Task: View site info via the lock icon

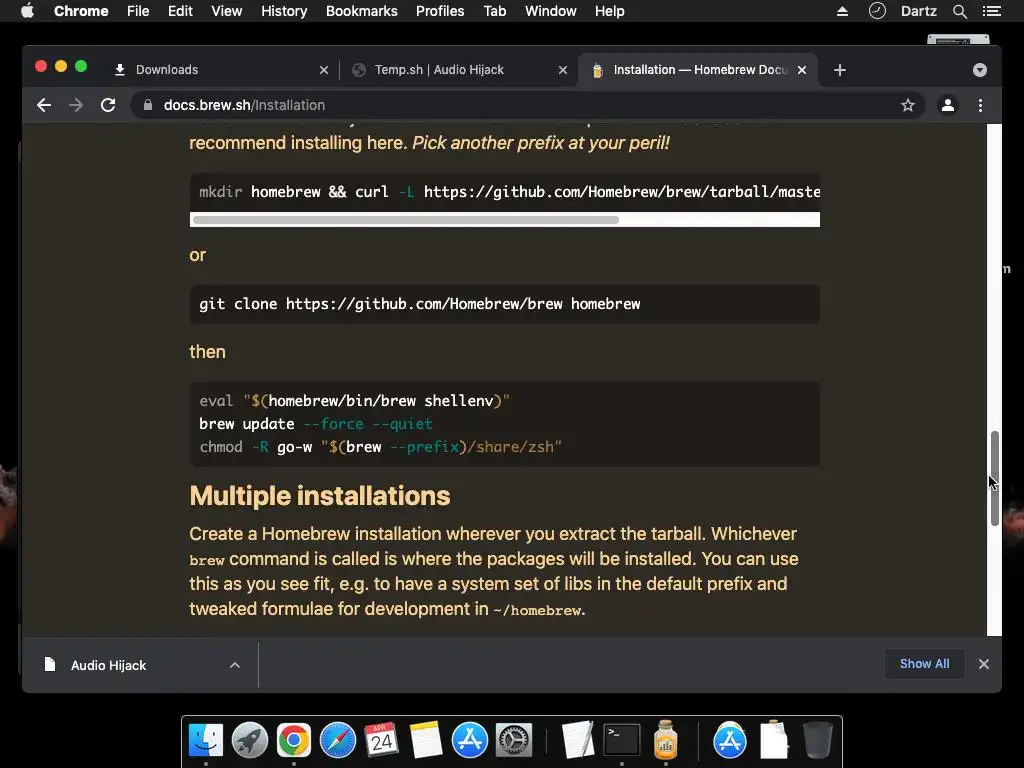Action: point(148,105)
